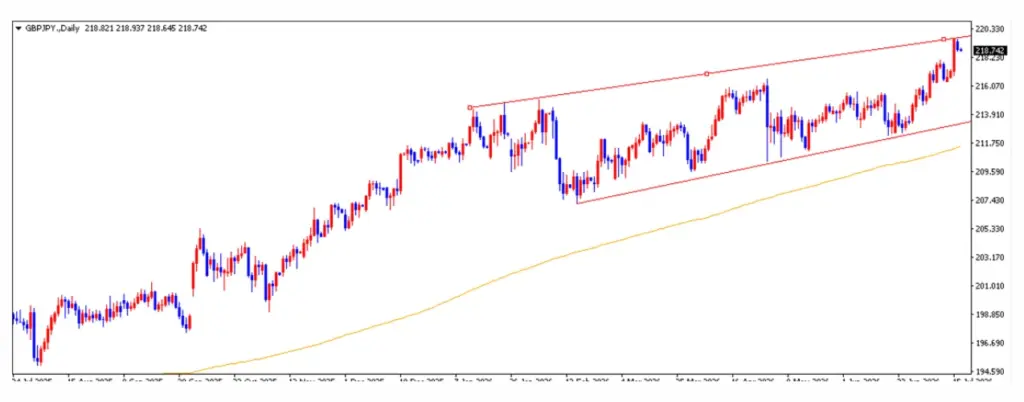Click the lowest candle at chart's far left
Screen dimensions: 1024x402
[39, 358]
